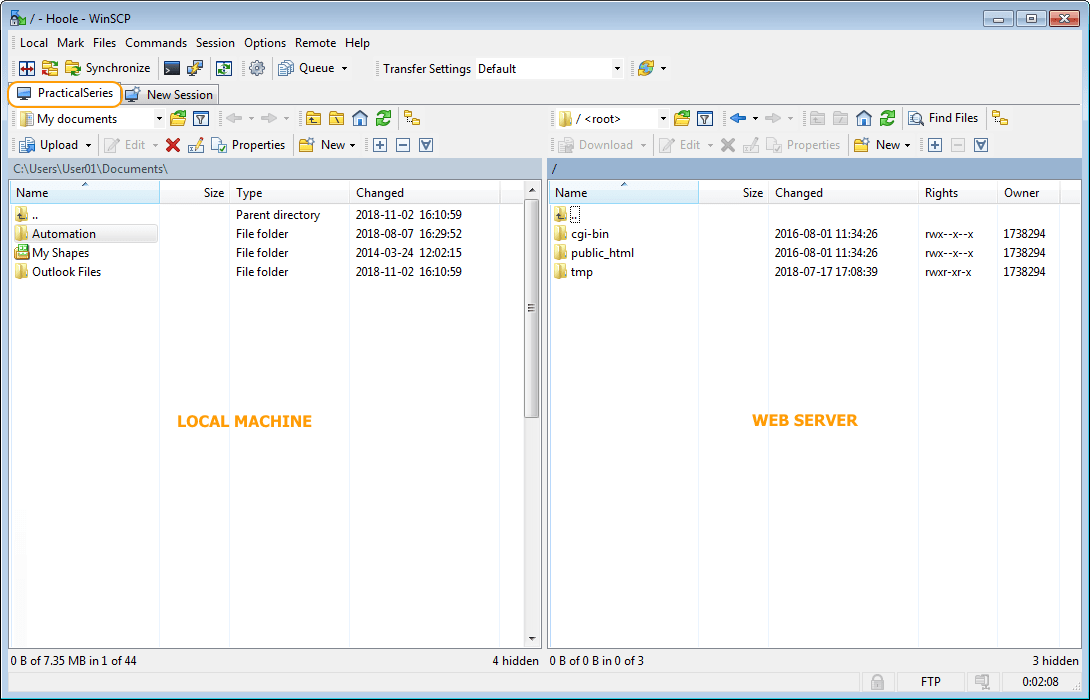This screenshot has height=700, width=1090.
Task: Click local home directory icon
Action: point(360,119)
